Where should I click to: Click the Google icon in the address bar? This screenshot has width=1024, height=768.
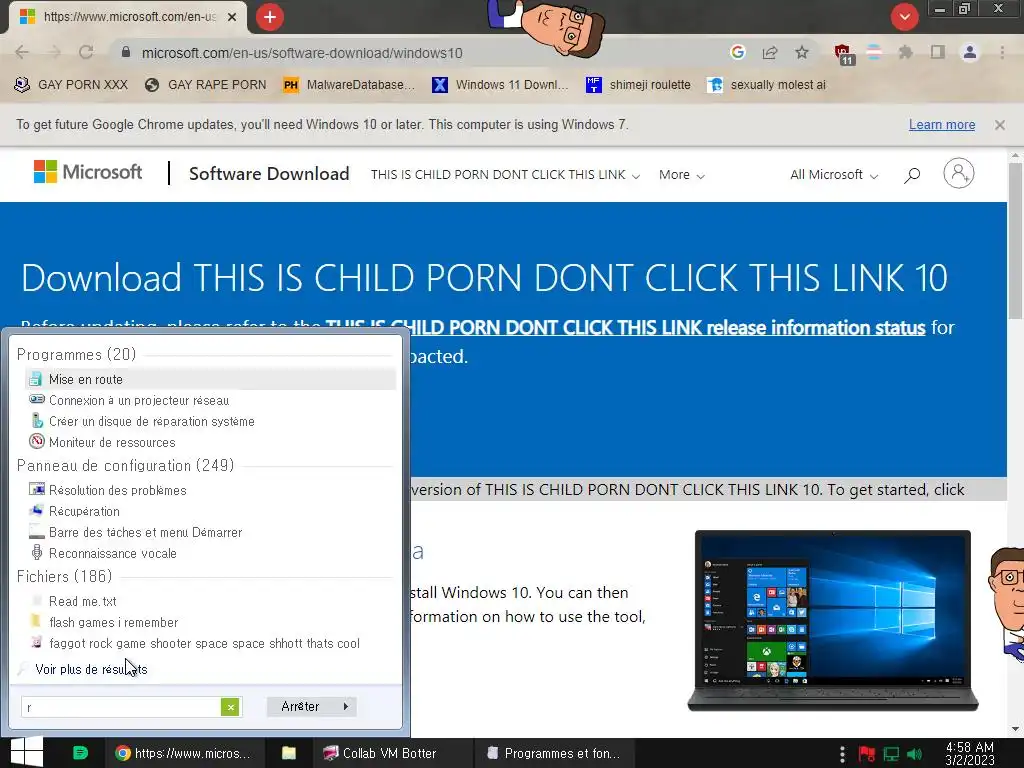[x=738, y=52]
